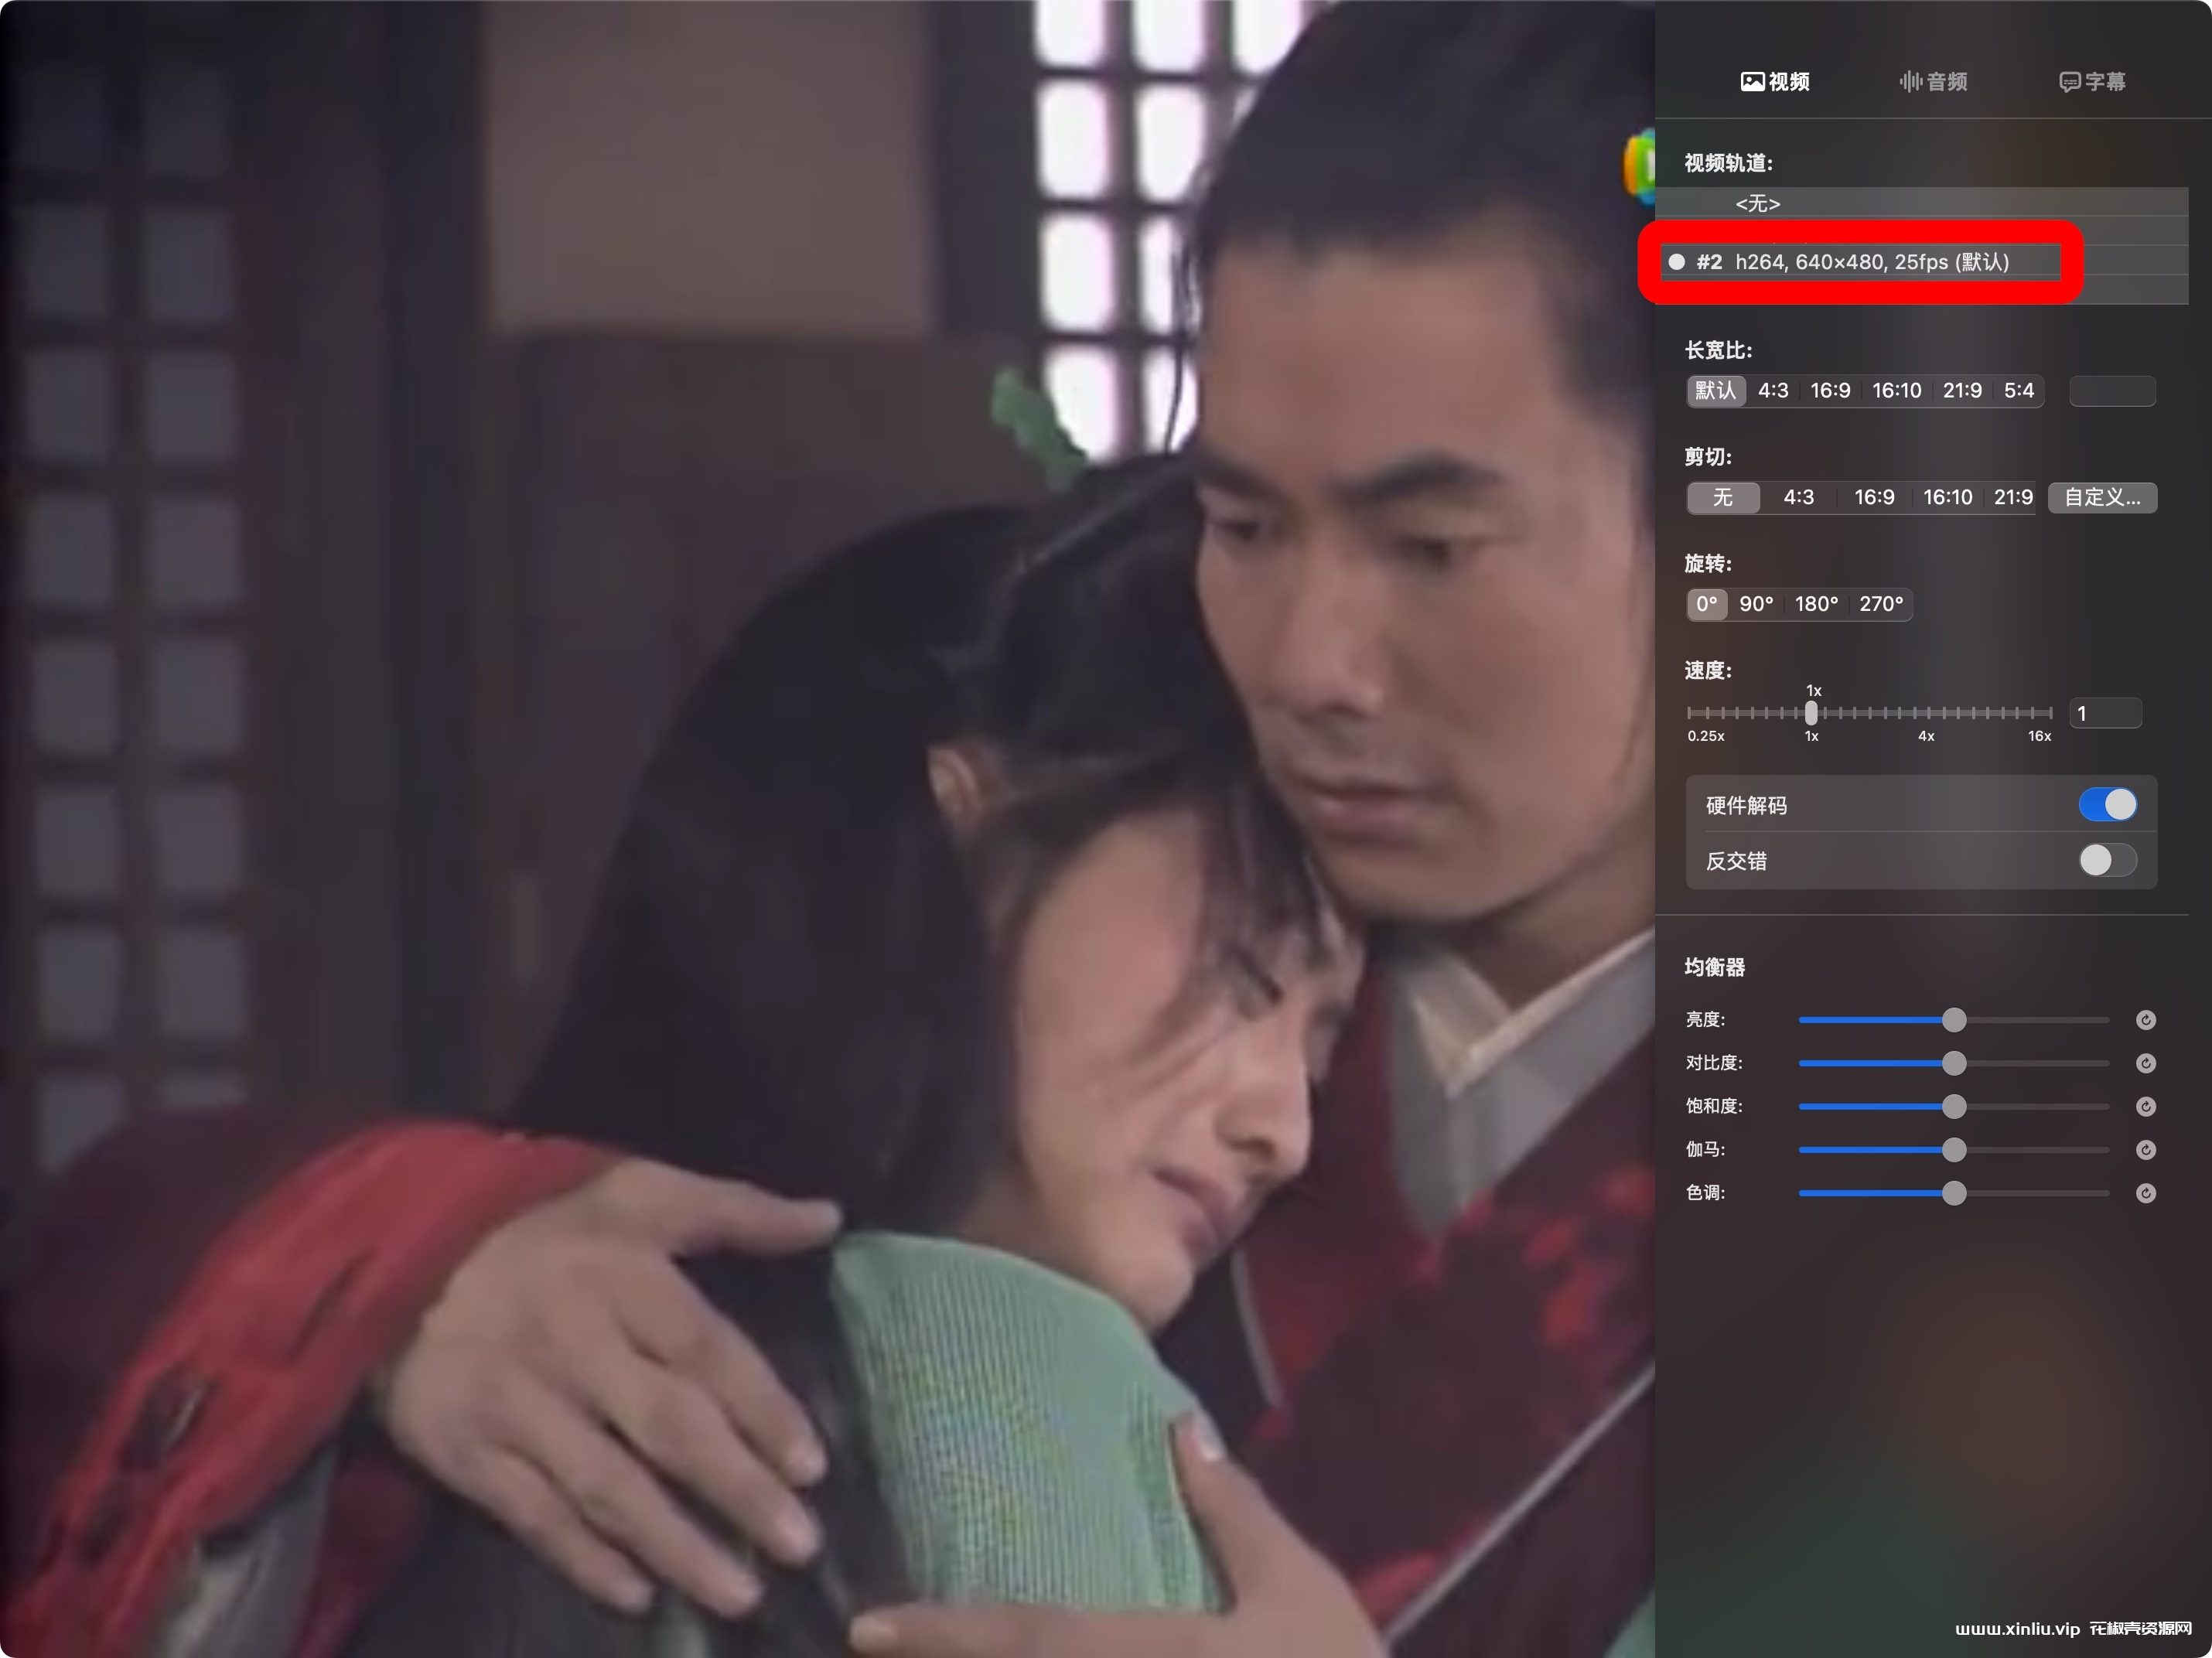2212x1658 pixels.
Task: Set aspect ratio to 默认
Action: point(1716,391)
